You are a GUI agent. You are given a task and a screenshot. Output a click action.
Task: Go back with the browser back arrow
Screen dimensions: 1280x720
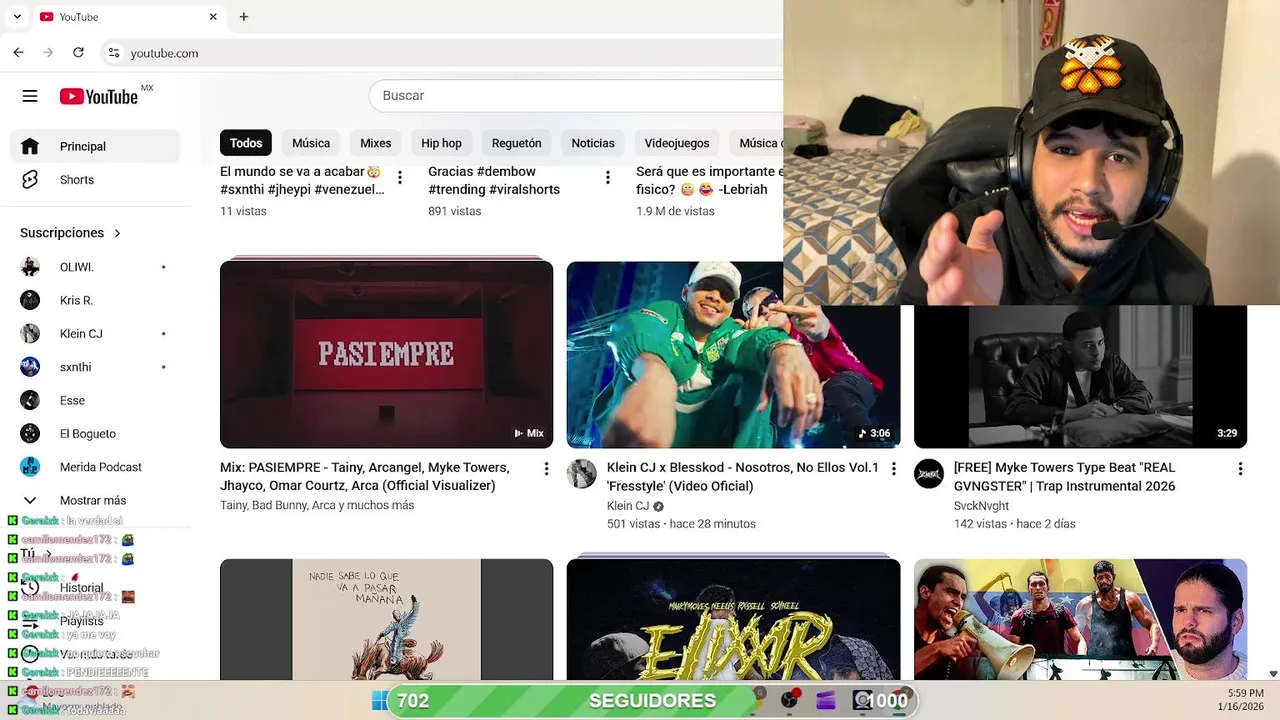click(18, 53)
